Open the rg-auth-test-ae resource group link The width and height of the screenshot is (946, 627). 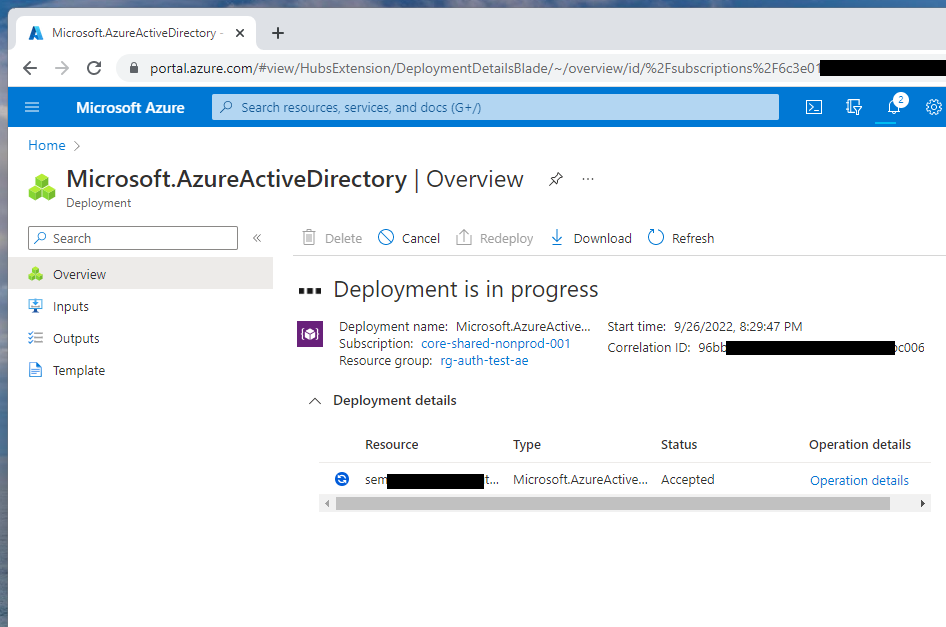[x=484, y=360]
